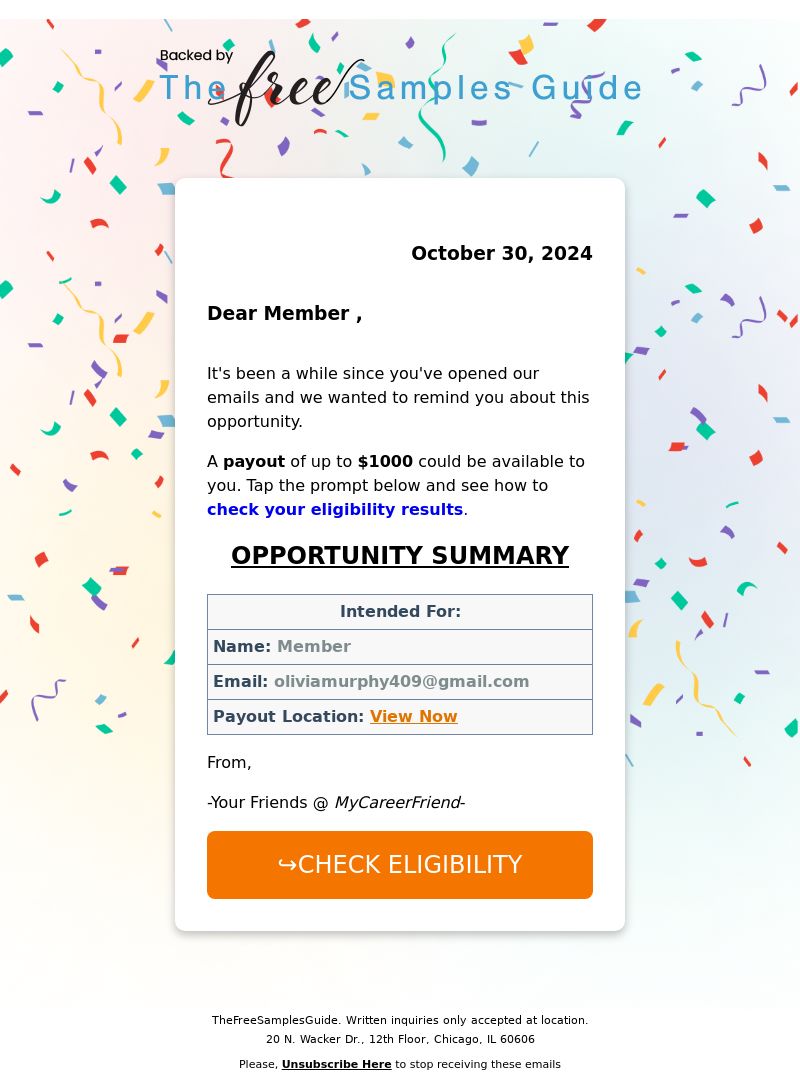Click the MyCareerFriend signature text
Image resolution: width=800 pixels, height=1082 pixels.
tap(400, 803)
